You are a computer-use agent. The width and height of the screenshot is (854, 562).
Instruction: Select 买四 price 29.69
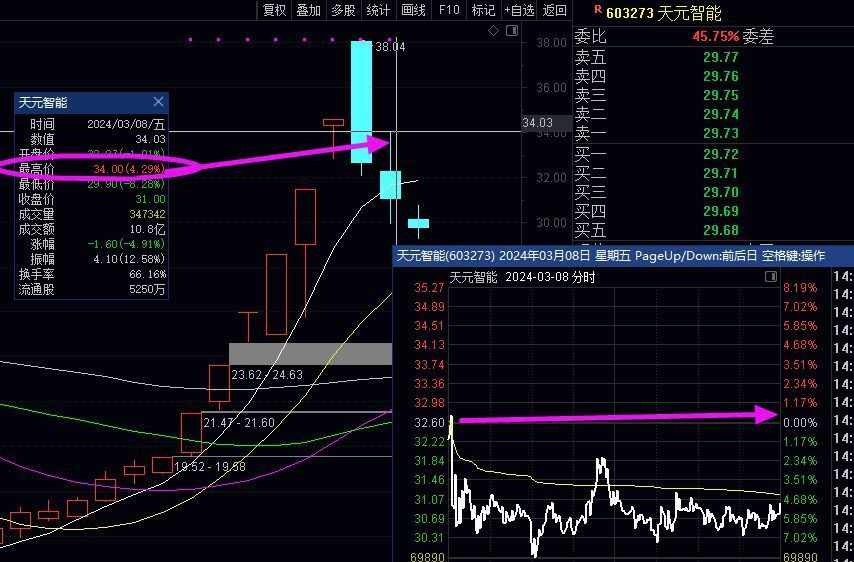(x=721, y=211)
